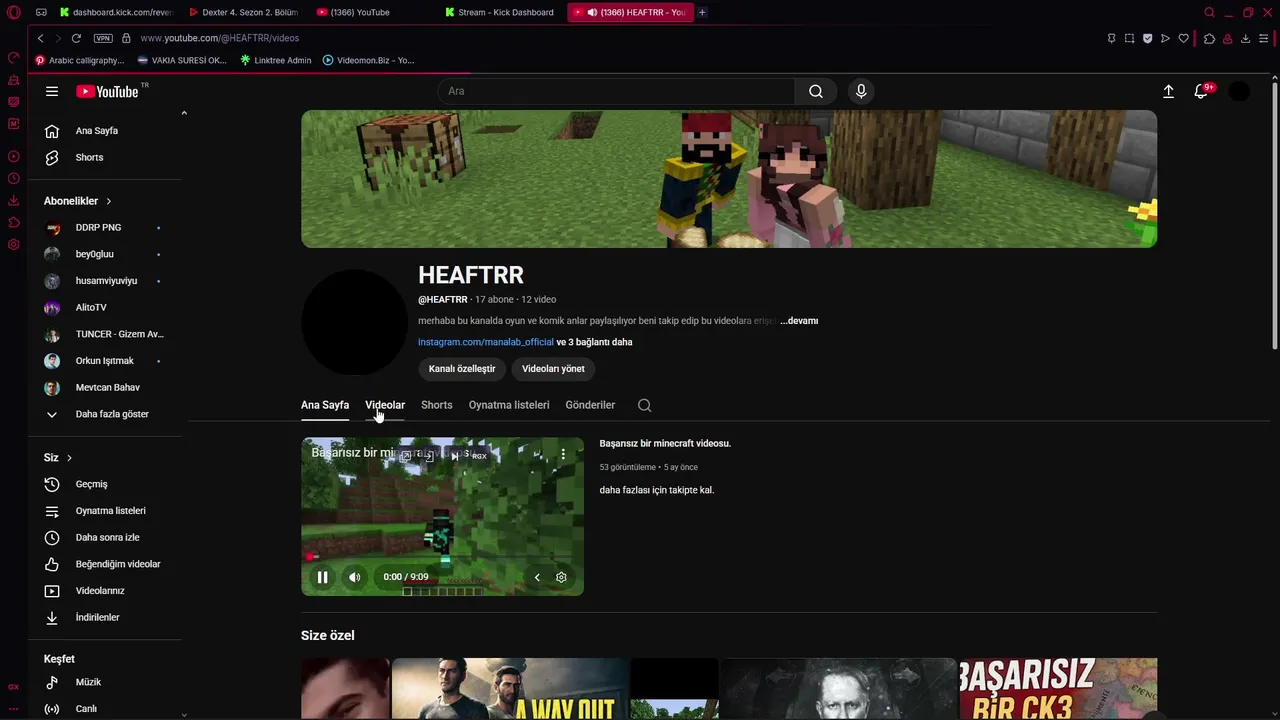Switch to Stream - Kick Dashboard browser tab
Viewport: 1280px width, 720px height.
pos(498,12)
